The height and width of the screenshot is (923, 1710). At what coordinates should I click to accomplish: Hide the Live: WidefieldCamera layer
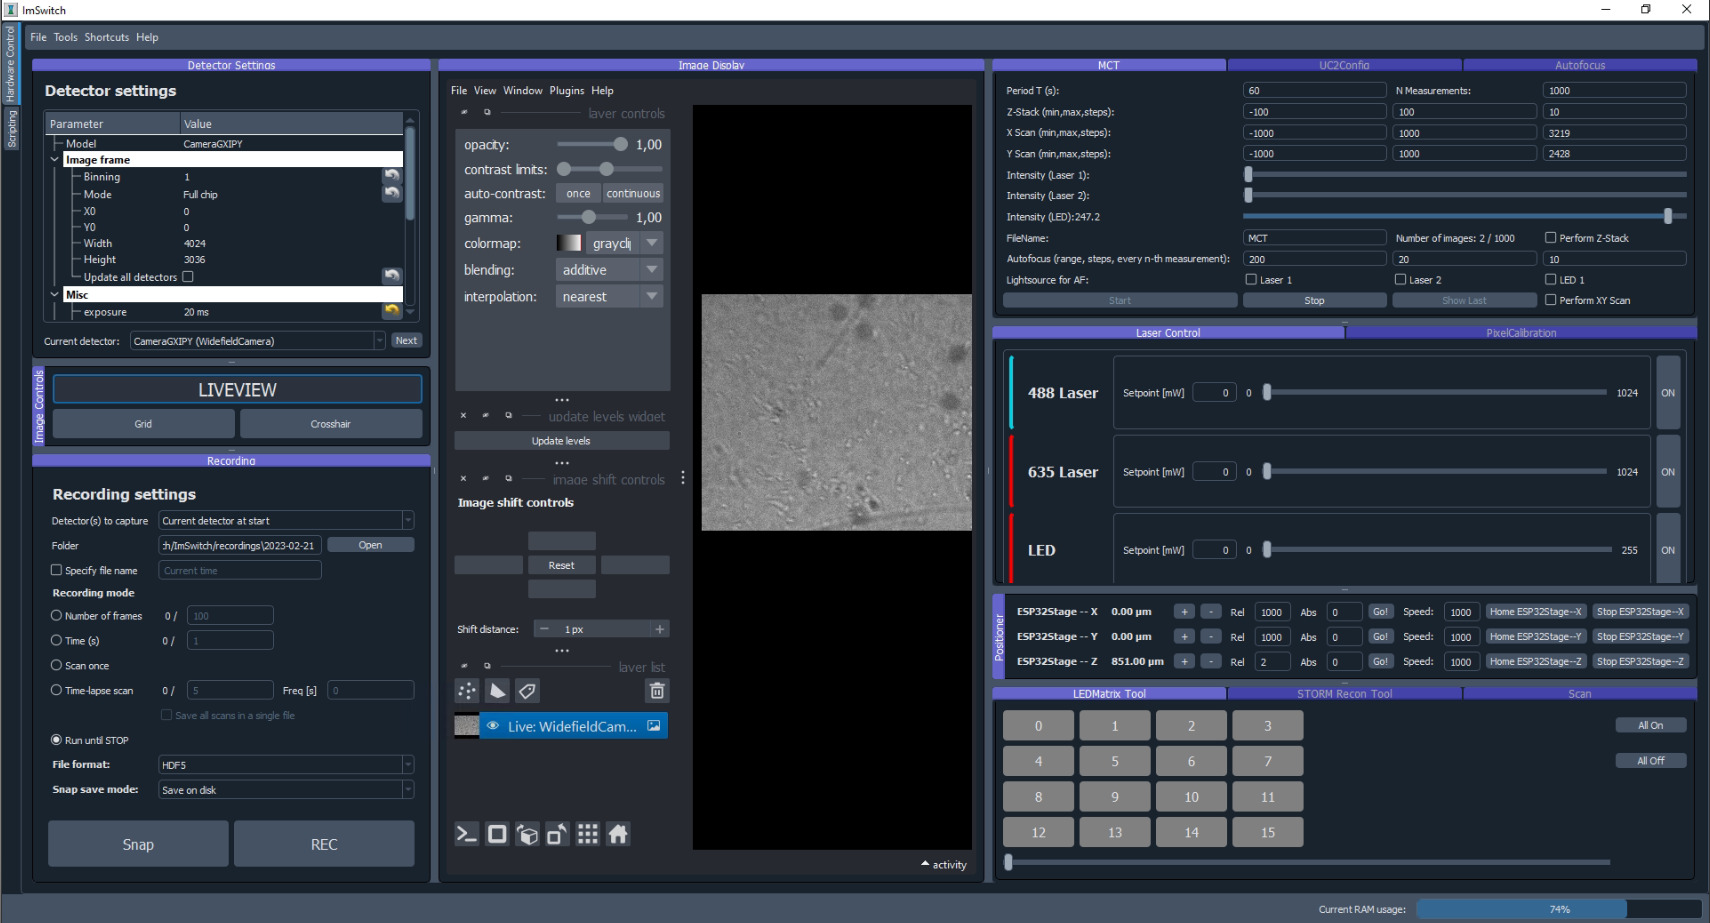[x=493, y=726]
